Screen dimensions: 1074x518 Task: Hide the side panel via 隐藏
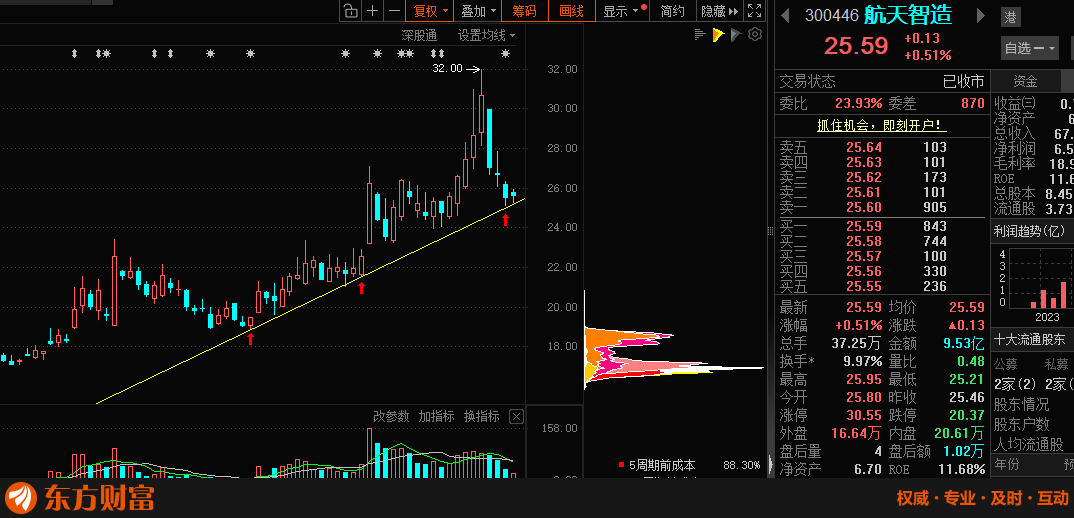[720, 10]
